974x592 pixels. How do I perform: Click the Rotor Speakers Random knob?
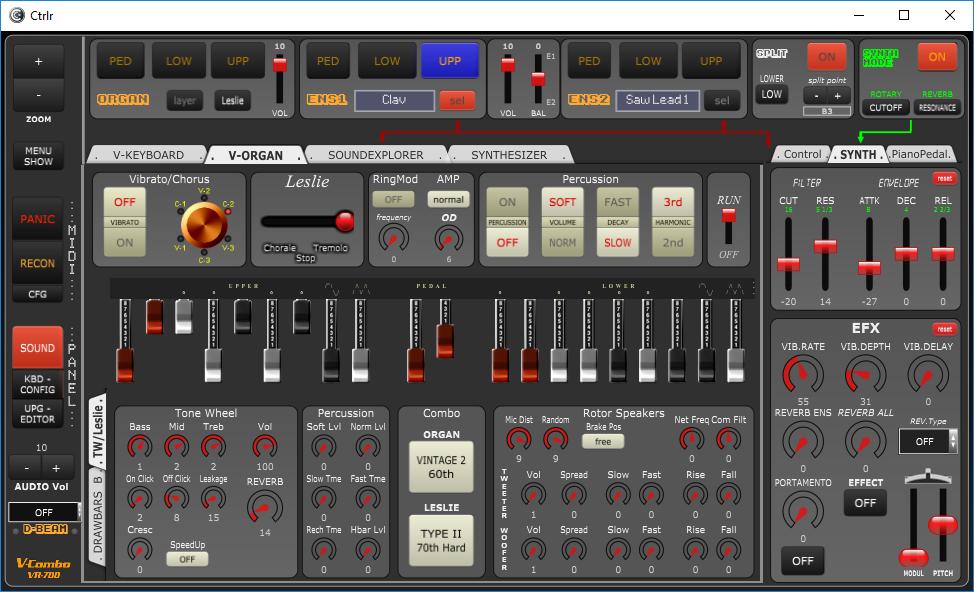(x=555, y=440)
